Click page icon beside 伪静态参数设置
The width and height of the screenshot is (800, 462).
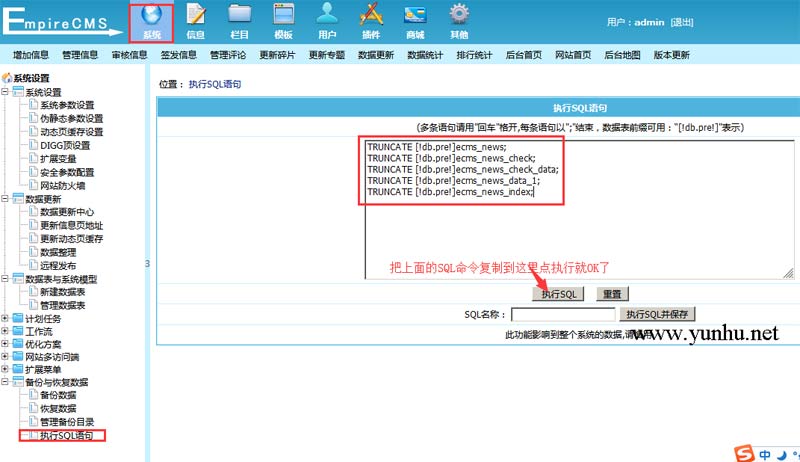click(x=34, y=118)
